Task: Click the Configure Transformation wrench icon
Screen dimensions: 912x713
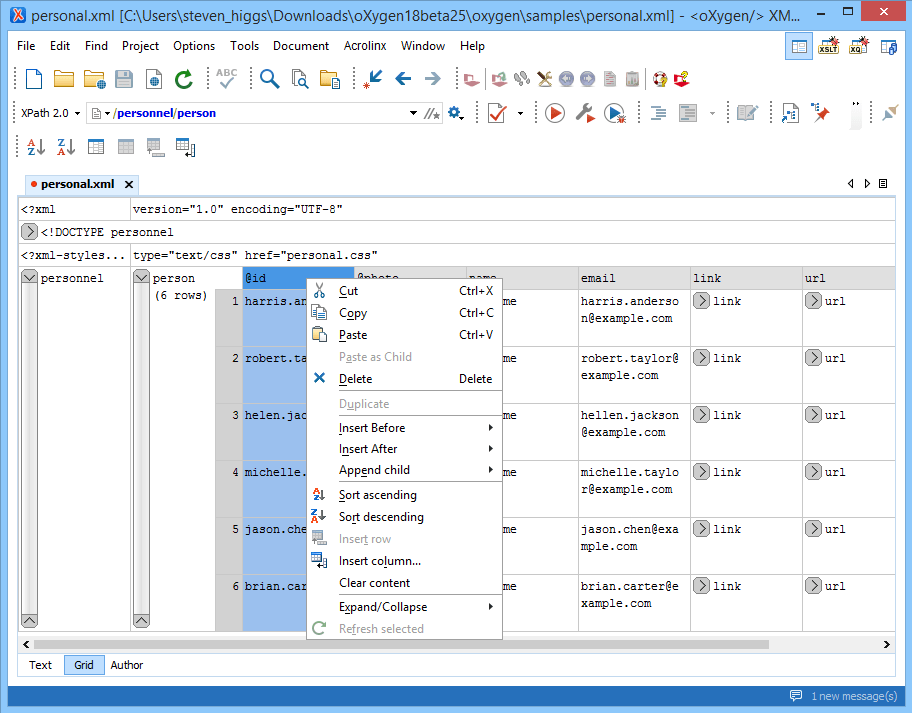Action: [586, 114]
